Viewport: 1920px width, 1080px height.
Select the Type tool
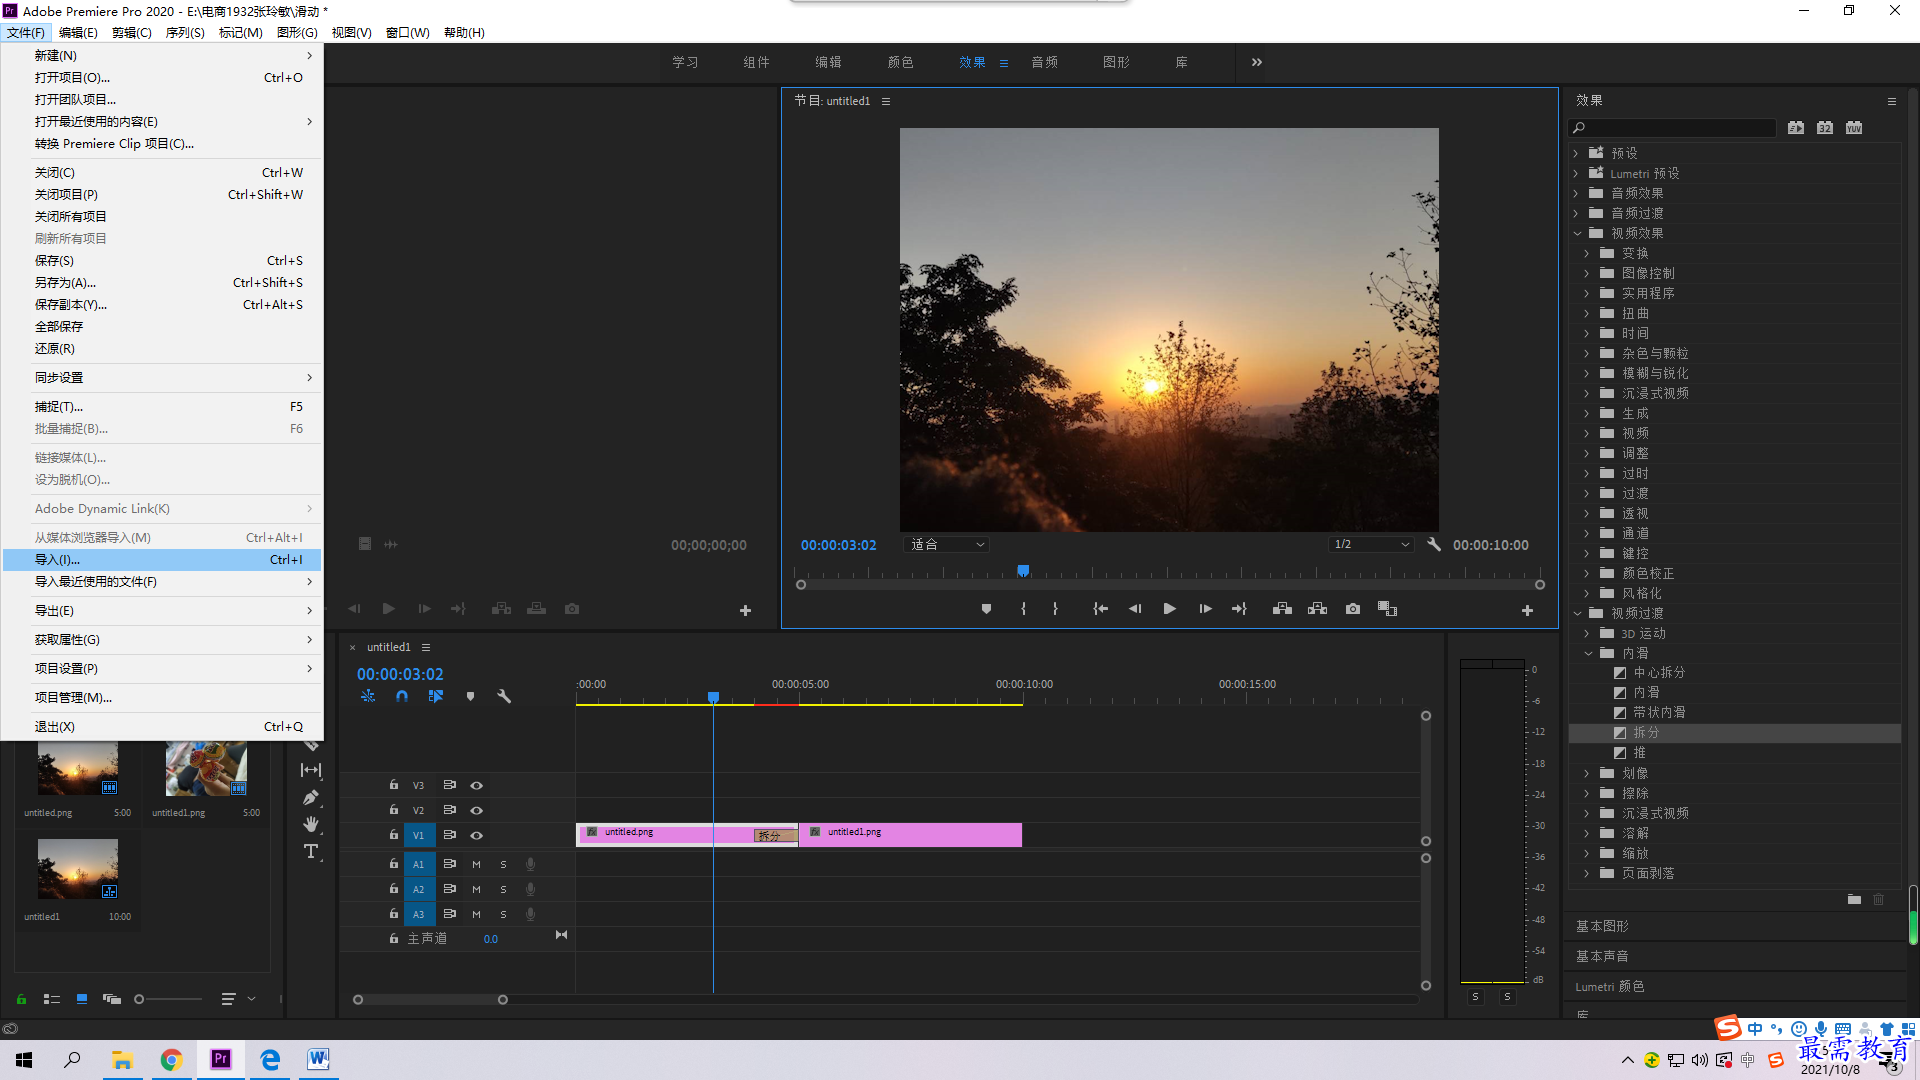[311, 852]
